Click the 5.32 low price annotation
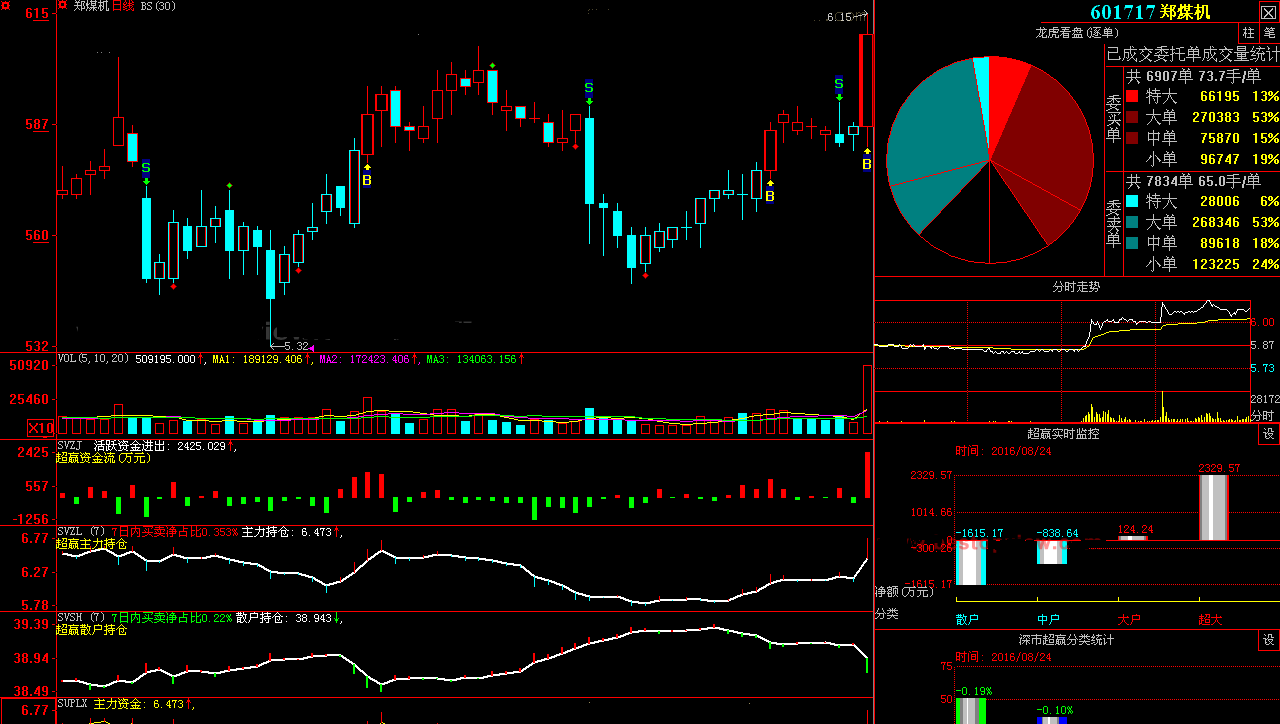Image resolution: width=1280 pixels, height=724 pixels. click(x=296, y=346)
